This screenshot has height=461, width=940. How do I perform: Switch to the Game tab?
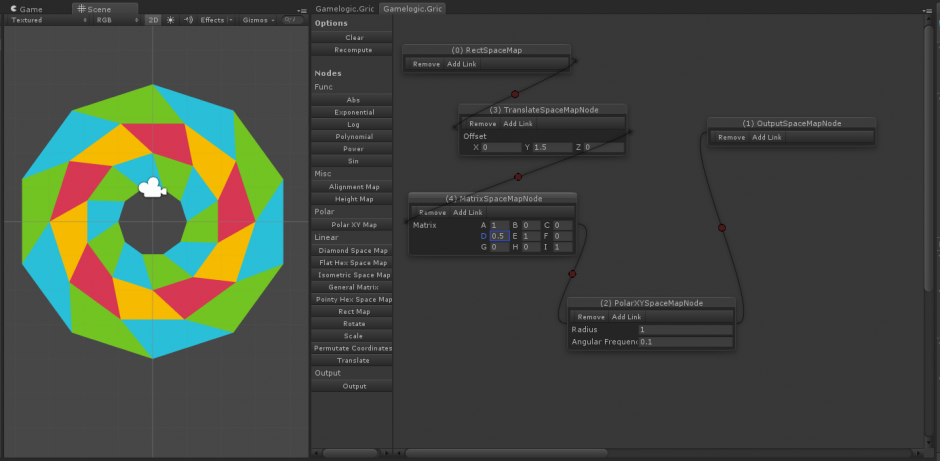pyautogui.click(x=26, y=9)
